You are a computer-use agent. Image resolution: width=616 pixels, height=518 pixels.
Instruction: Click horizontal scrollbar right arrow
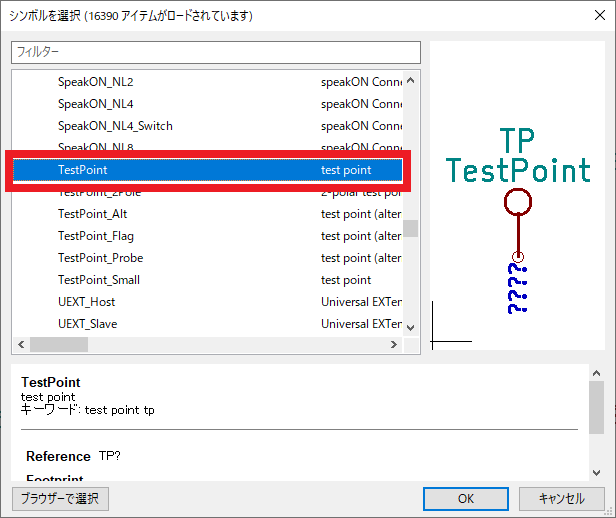coord(393,344)
